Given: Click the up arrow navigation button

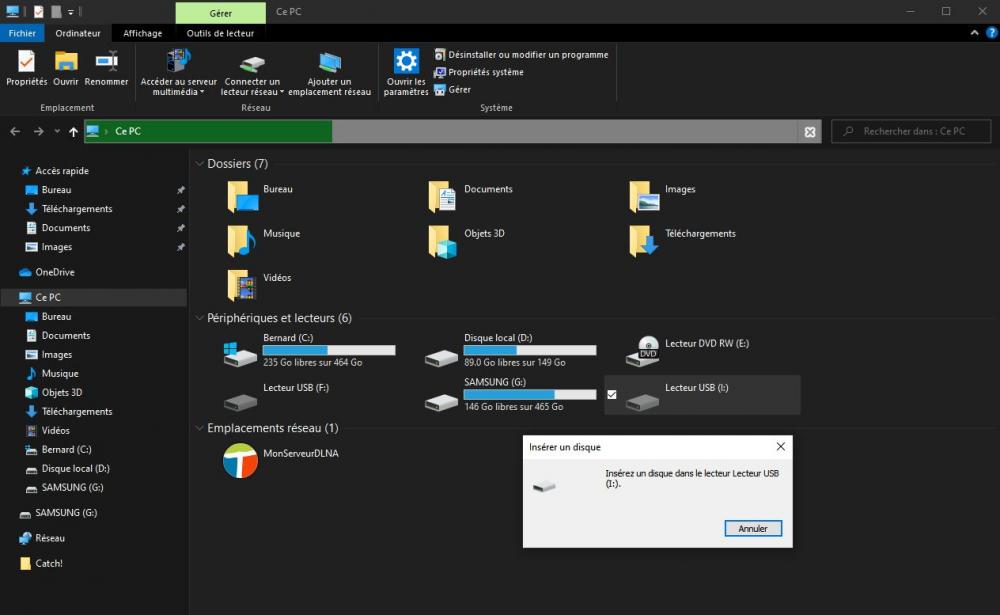Looking at the screenshot, I should pyautogui.click(x=74, y=132).
